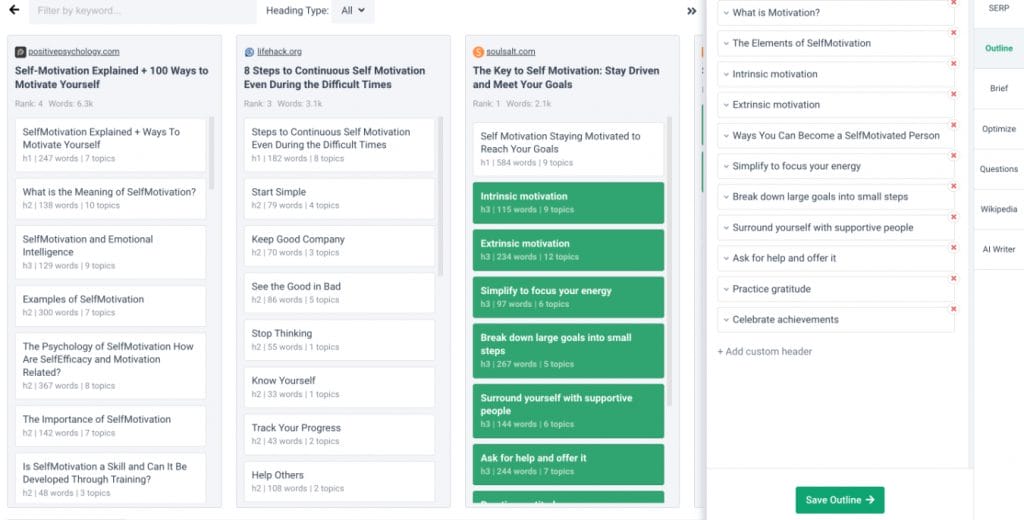The image size is (1024, 520).
Task: Delete 'Break down large goals' outline item
Action: (x=953, y=186)
